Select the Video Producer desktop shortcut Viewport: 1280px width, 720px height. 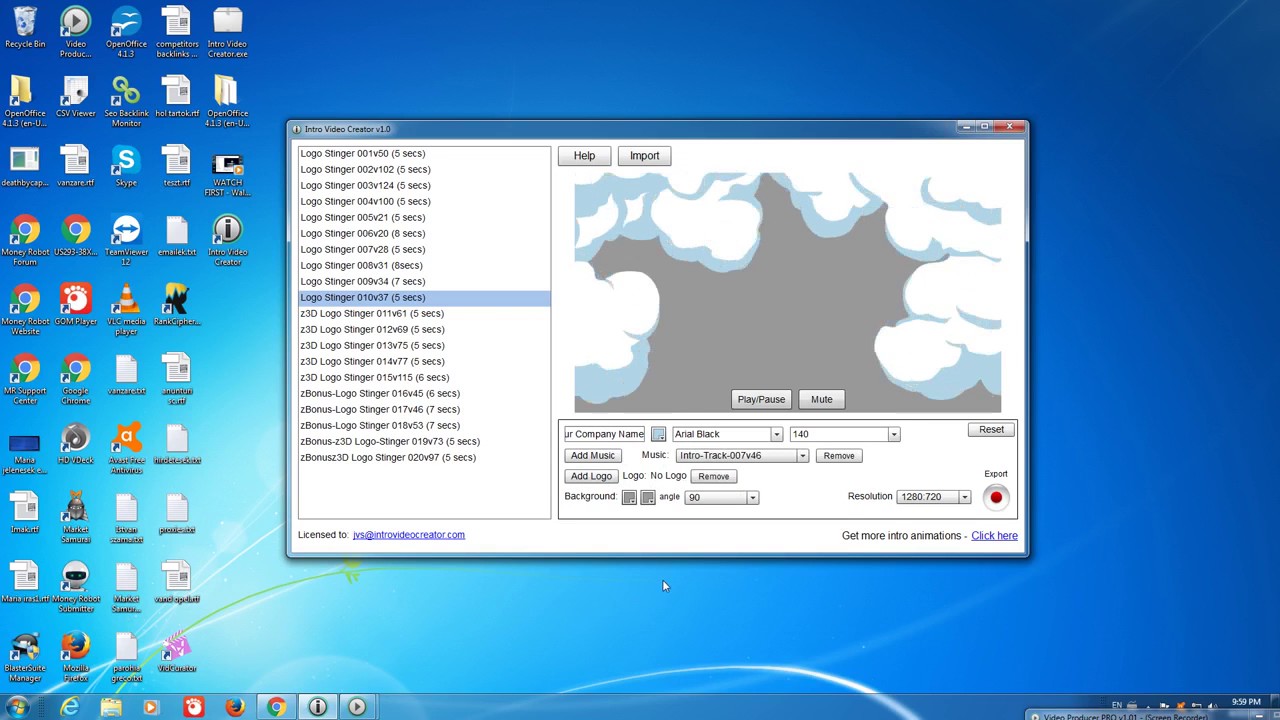click(x=75, y=32)
